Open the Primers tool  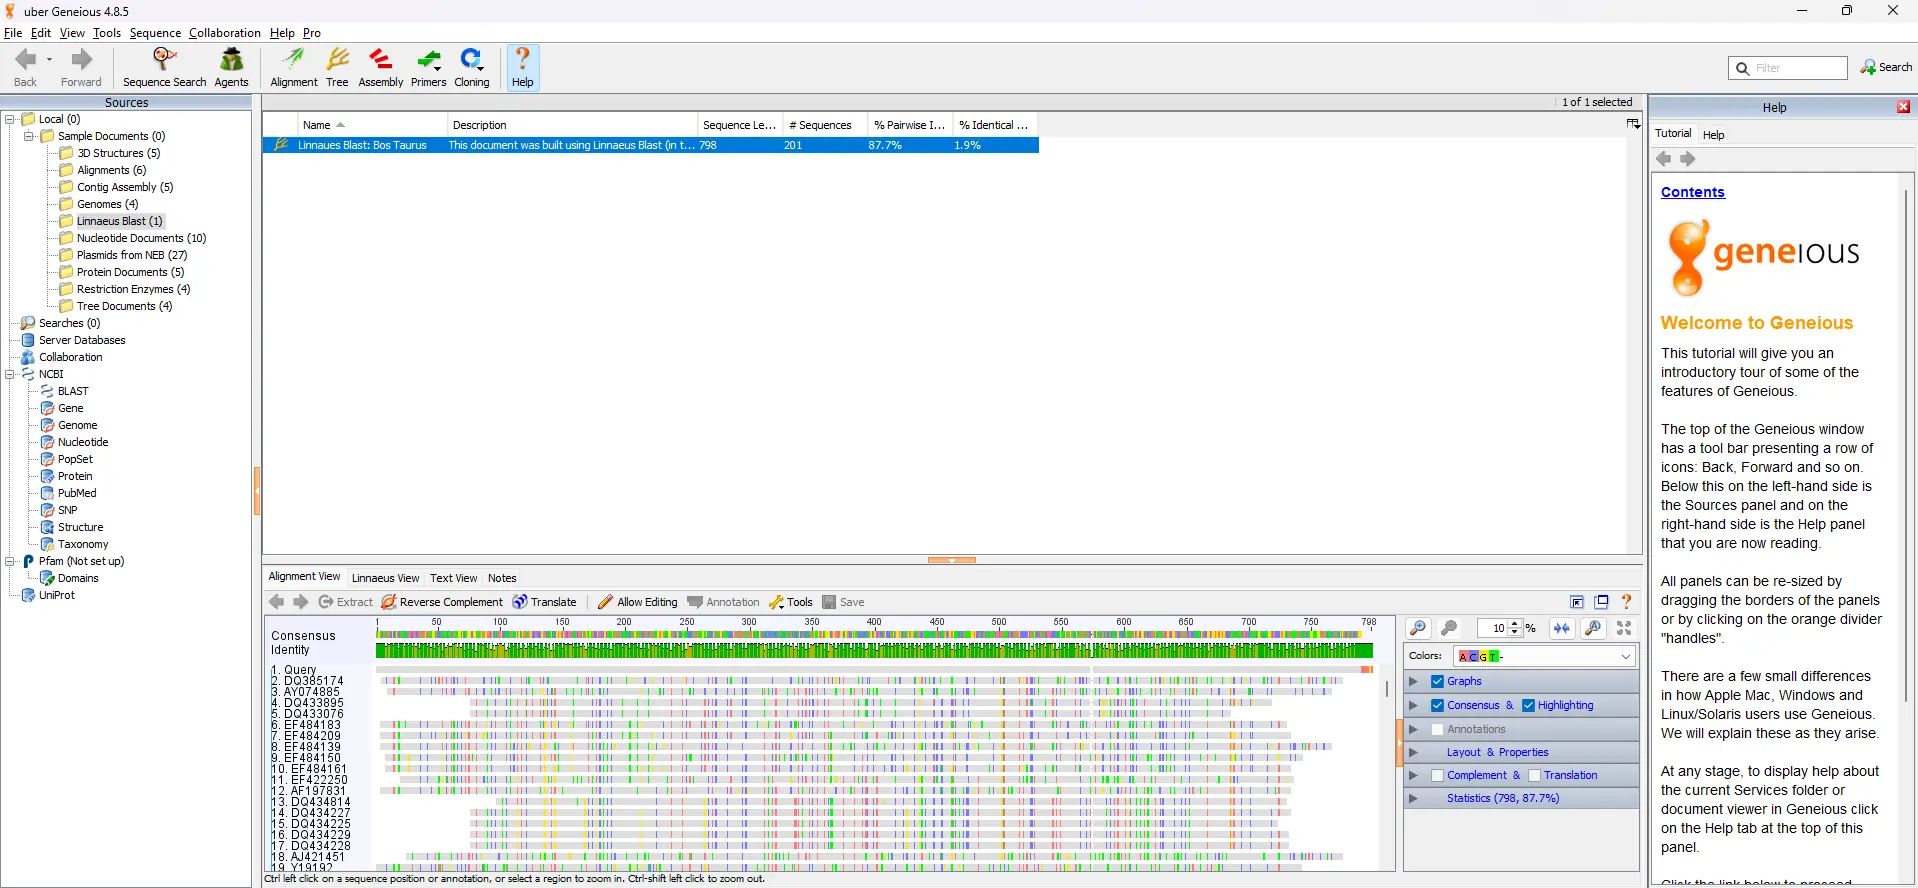[428, 68]
